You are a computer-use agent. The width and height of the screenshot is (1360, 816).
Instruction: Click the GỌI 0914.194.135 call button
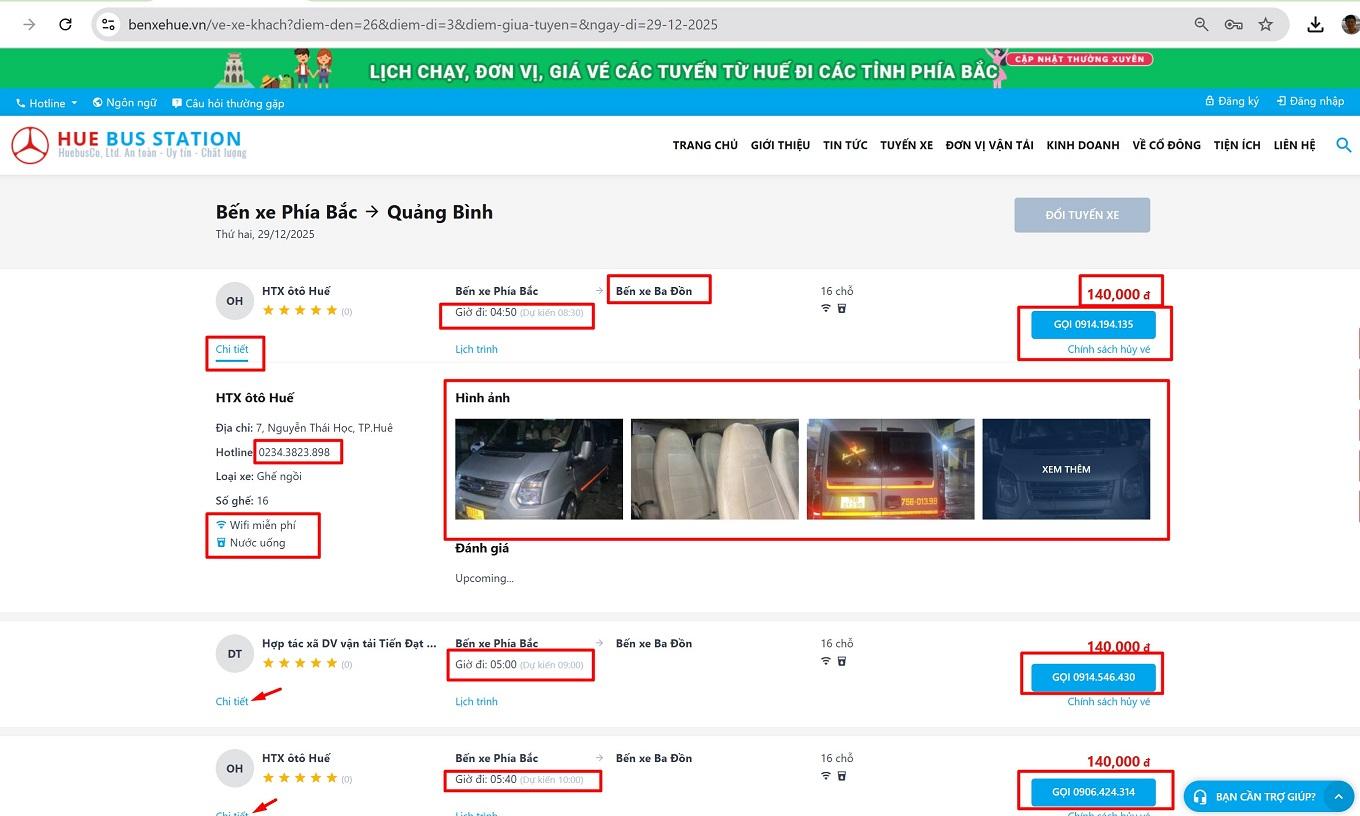click(x=1092, y=324)
